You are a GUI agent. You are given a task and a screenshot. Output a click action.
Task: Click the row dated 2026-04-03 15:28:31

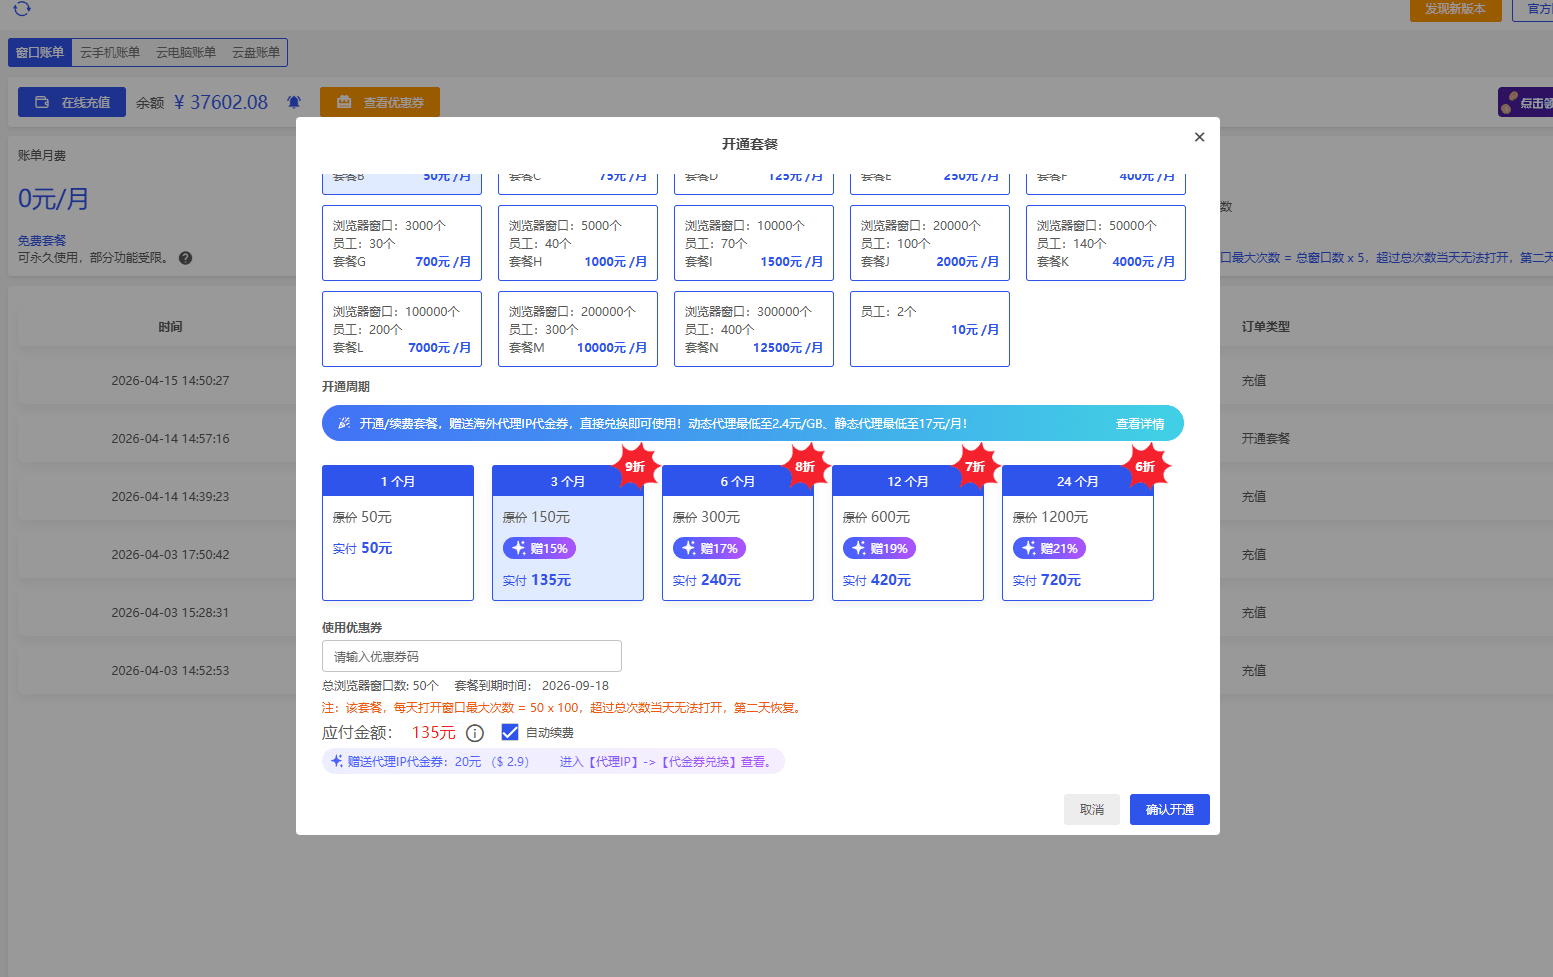click(x=170, y=613)
